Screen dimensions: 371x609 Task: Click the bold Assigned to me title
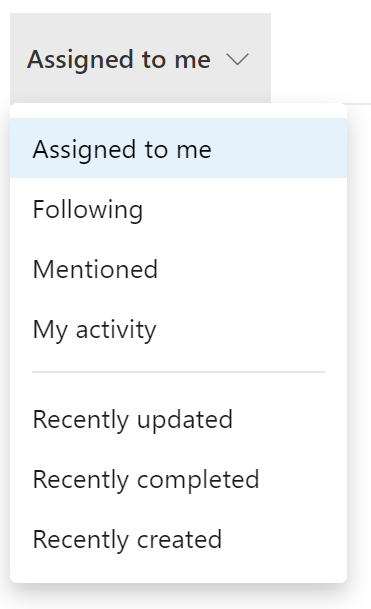119,59
